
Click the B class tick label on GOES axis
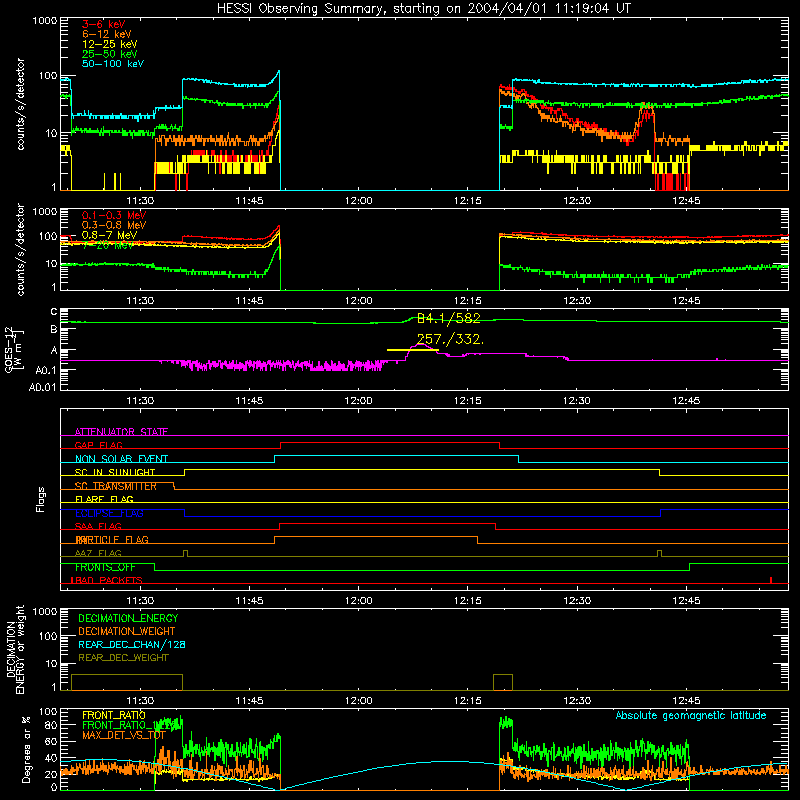pos(54,330)
